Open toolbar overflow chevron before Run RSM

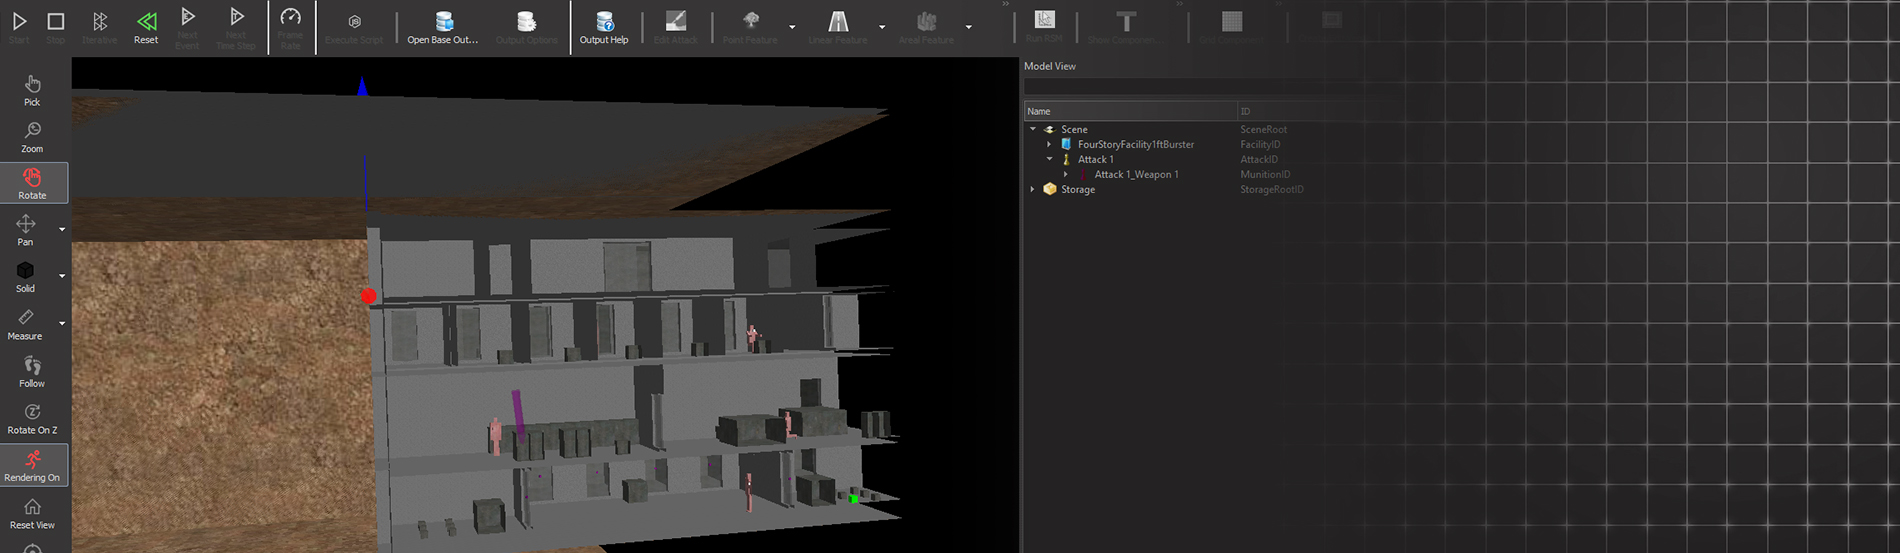click(x=1005, y=5)
